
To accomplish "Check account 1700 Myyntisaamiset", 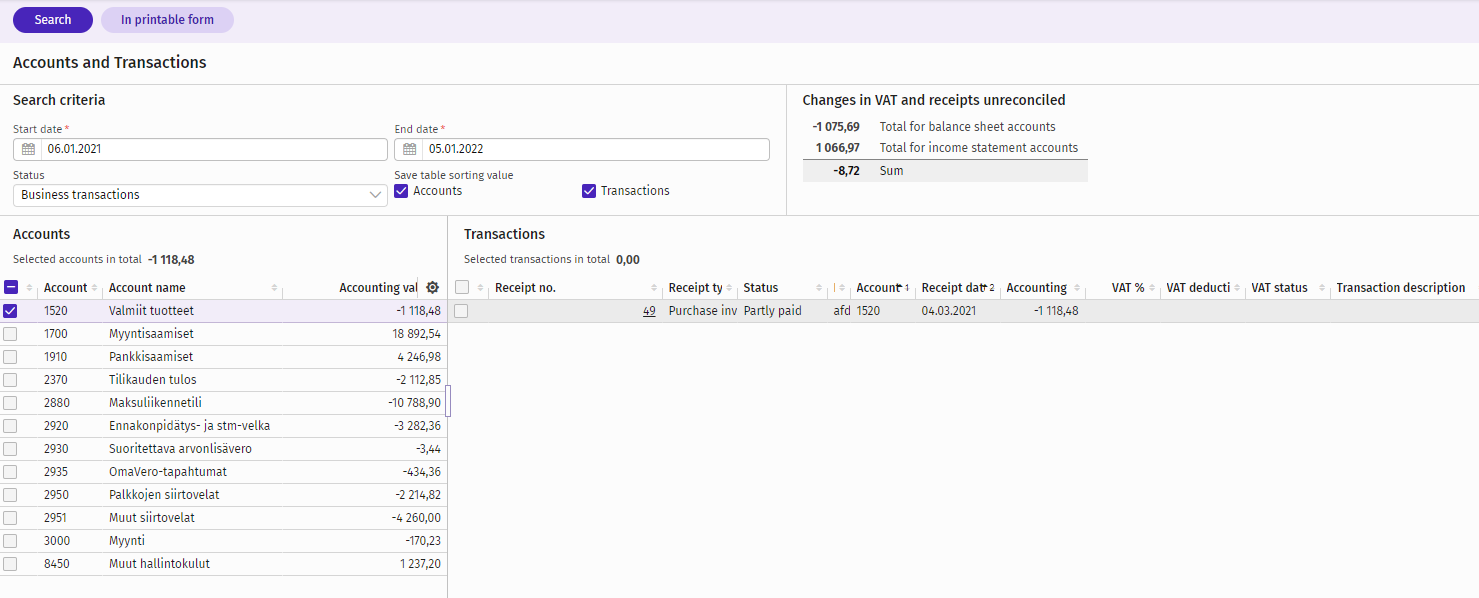I will click(10, 334).
